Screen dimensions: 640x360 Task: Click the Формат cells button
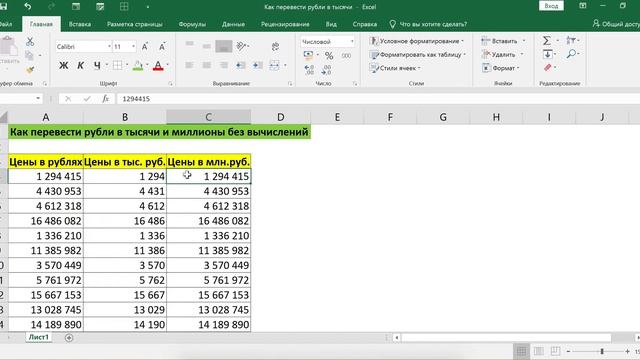click(501, 68)
